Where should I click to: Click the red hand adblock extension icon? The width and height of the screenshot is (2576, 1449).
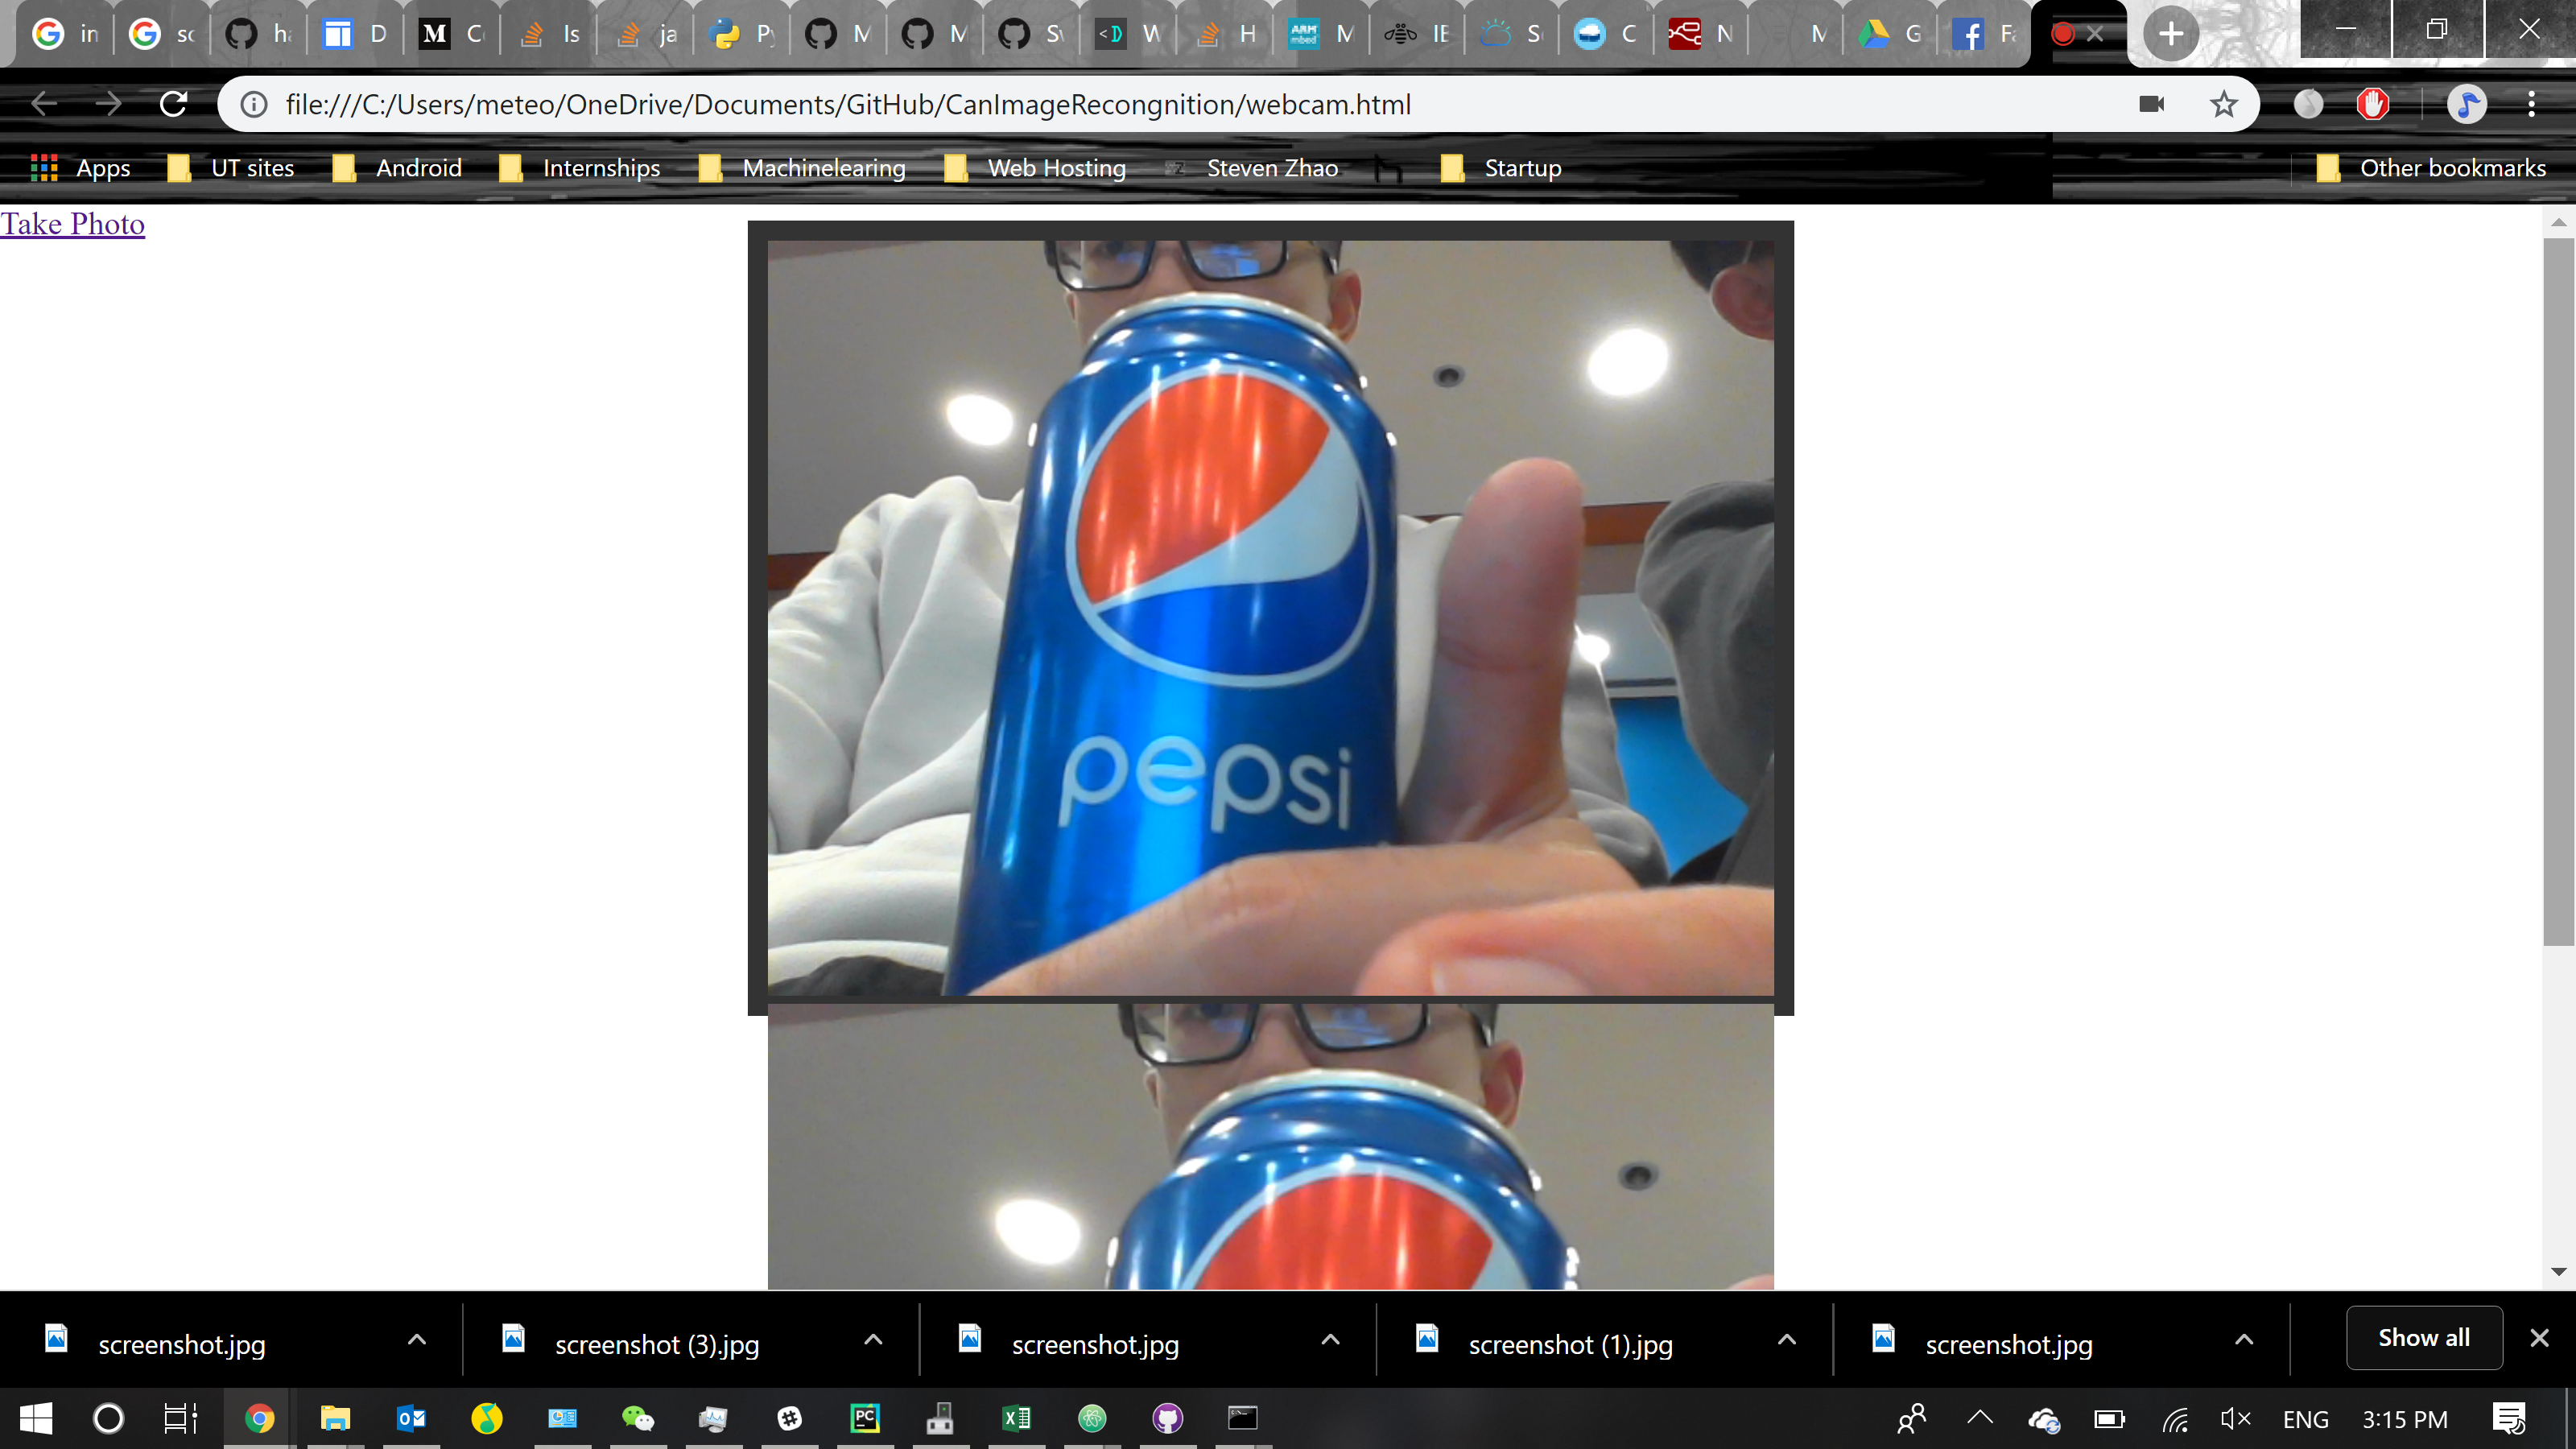[x=2372, y=104]
